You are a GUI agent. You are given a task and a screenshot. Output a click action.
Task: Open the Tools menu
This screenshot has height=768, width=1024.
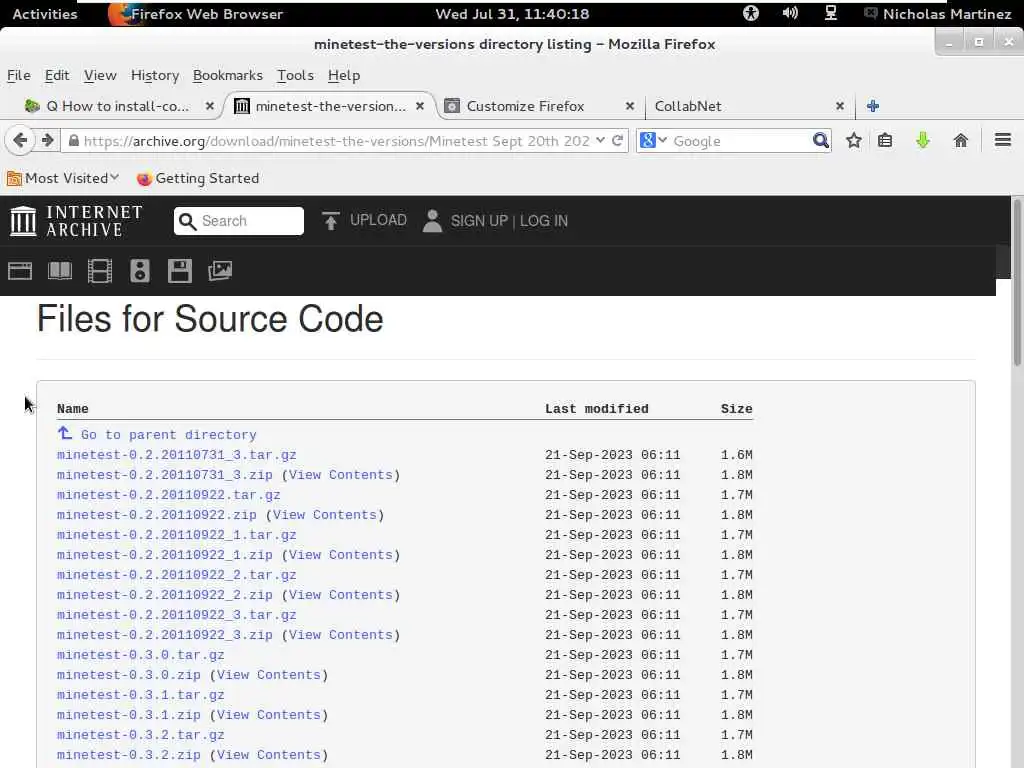coord(295,75)
